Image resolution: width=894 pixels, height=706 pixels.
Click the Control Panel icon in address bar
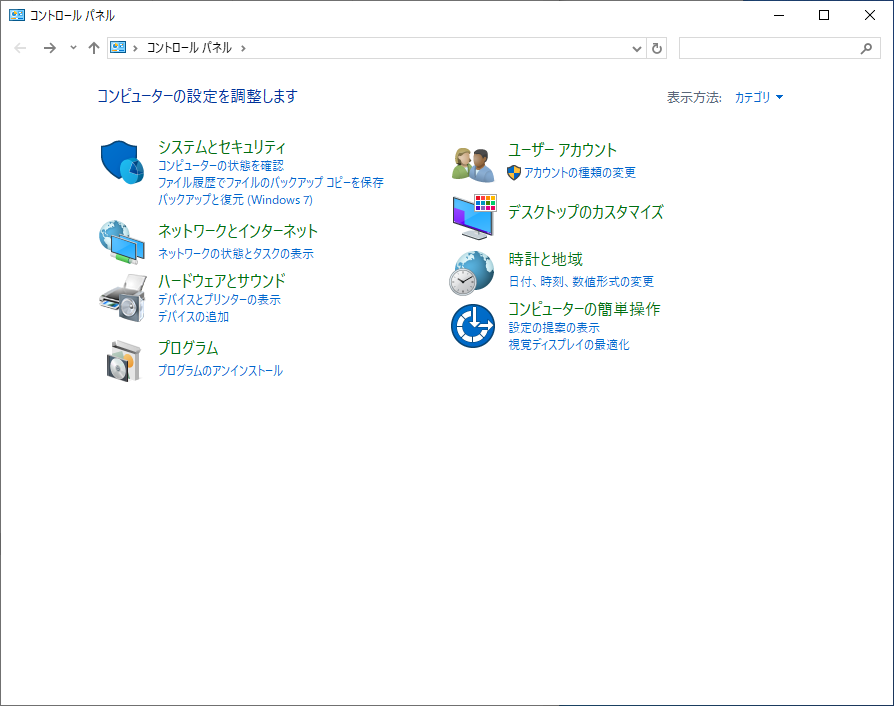tap(118, 47)
